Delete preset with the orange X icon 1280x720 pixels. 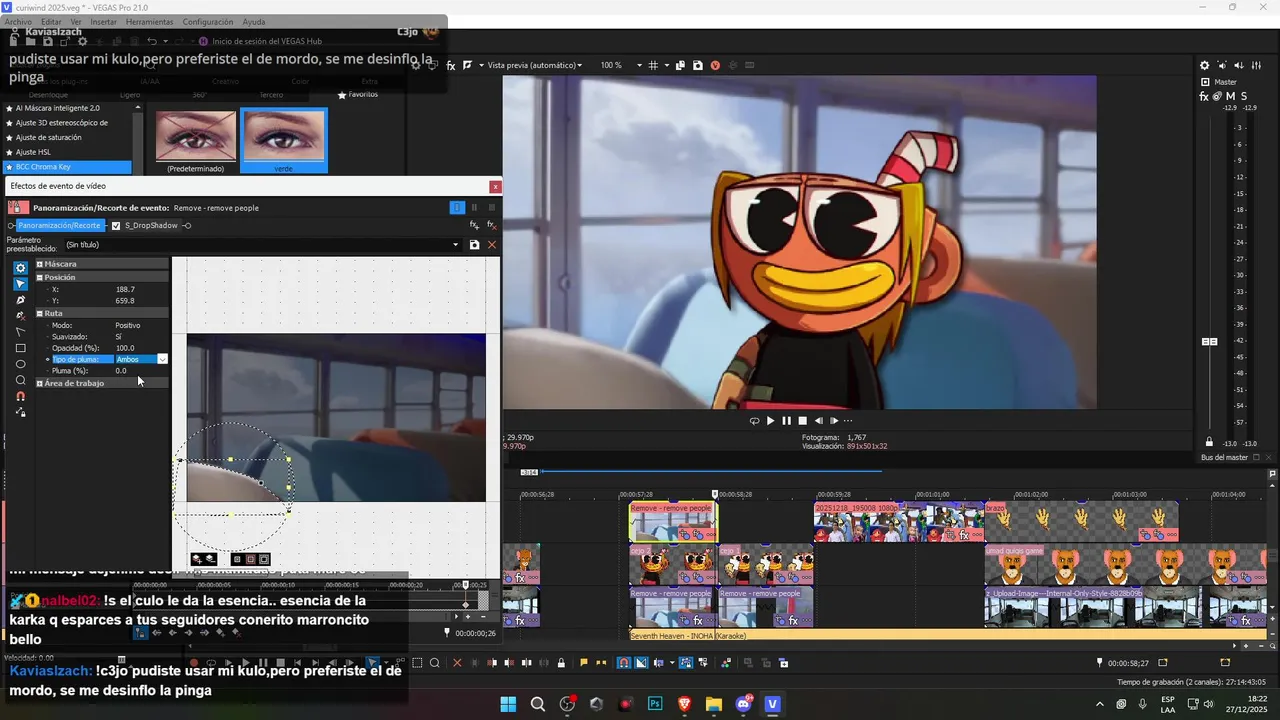pyautogui.click(x=491, y=245)
